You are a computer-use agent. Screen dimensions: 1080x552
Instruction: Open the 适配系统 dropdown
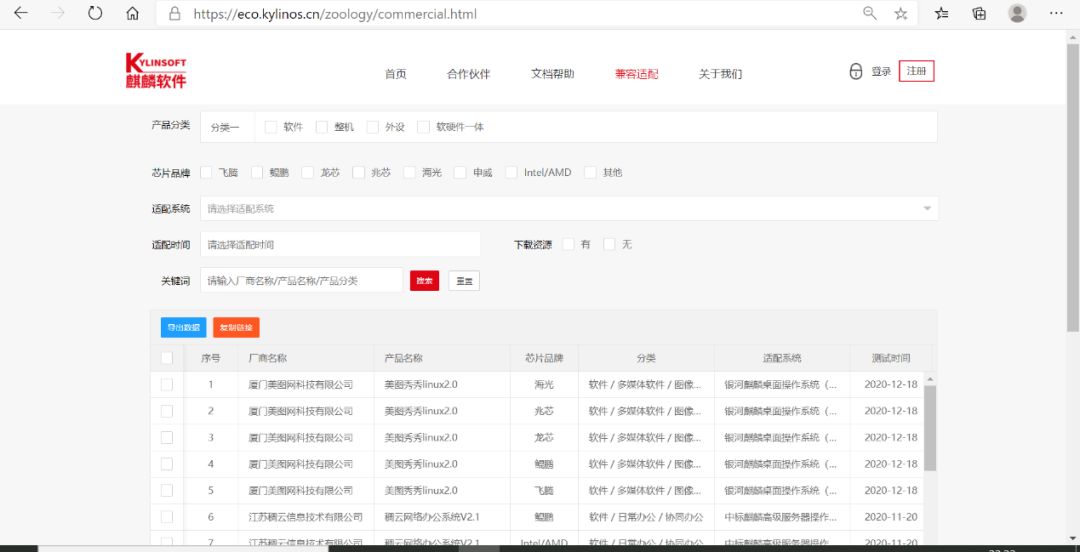pos(569,208)
